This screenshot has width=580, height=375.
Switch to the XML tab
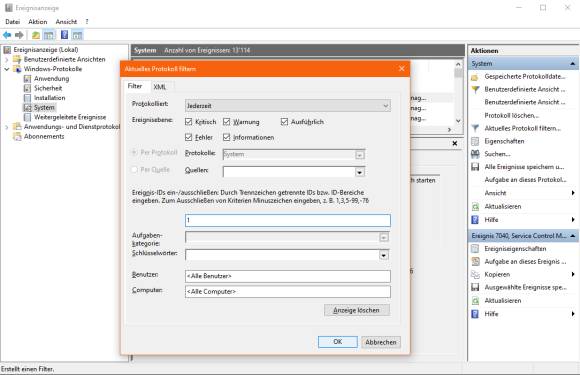[160, 87]
